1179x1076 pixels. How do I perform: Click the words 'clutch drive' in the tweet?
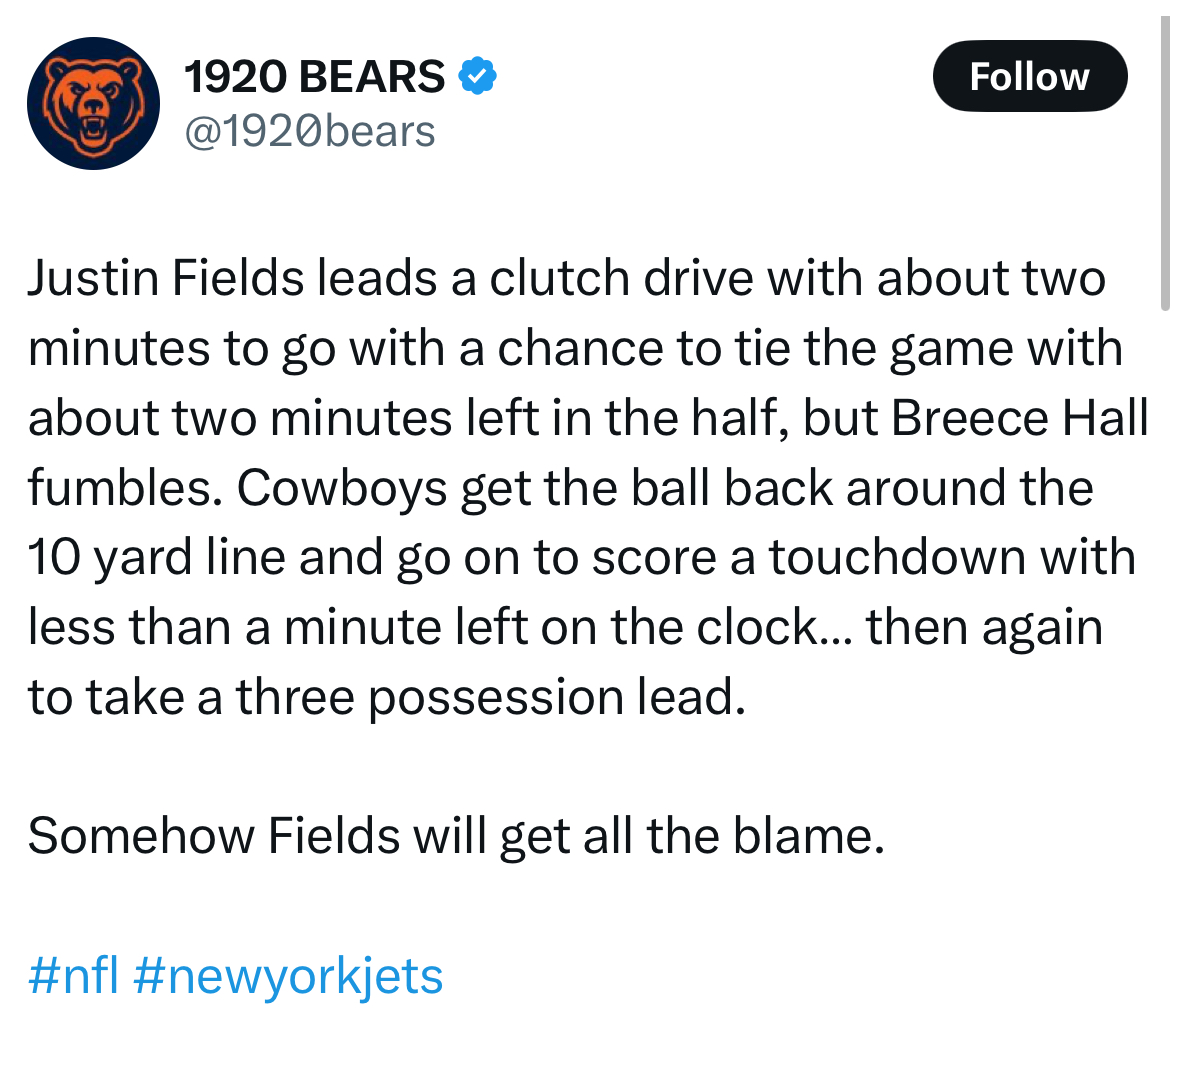[x=621, y=277]
